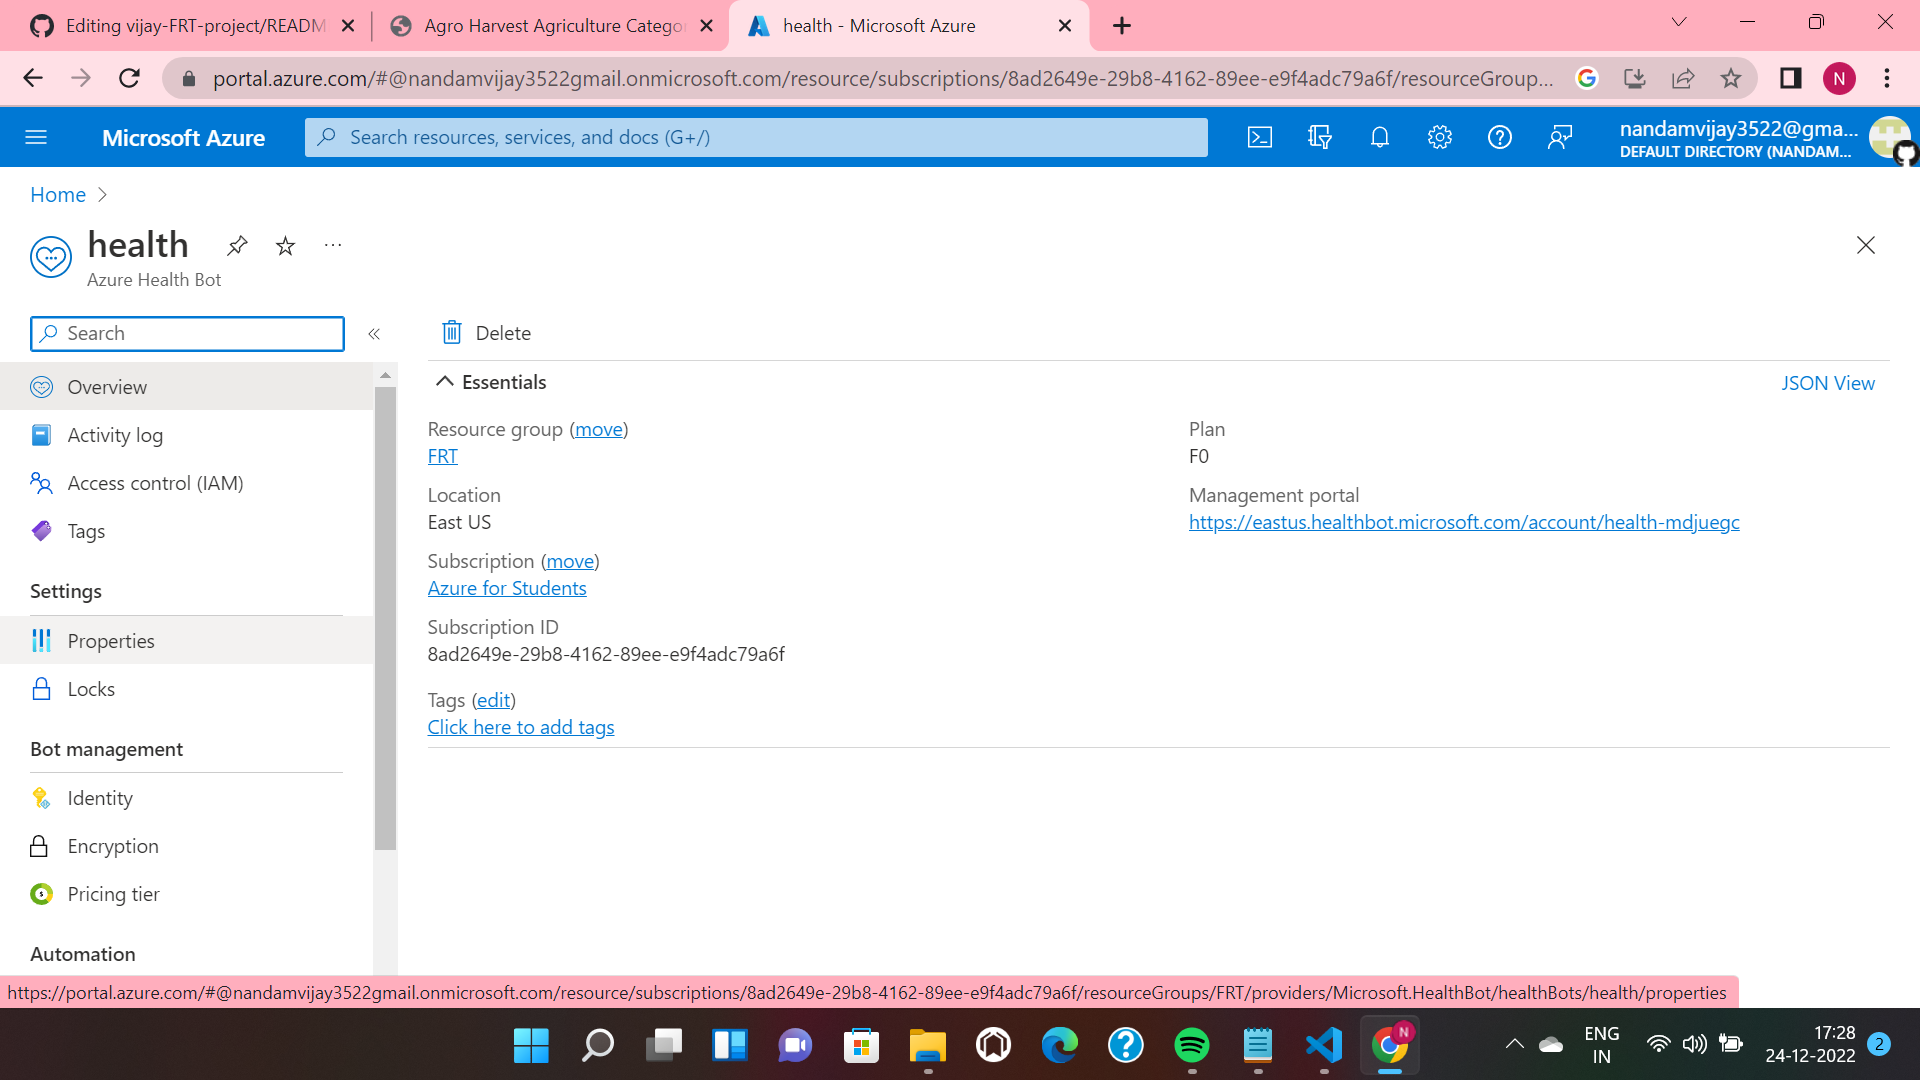Open JSON View link
This screenshot has height=1080, width=1920.
click(x=1828, y=383)
